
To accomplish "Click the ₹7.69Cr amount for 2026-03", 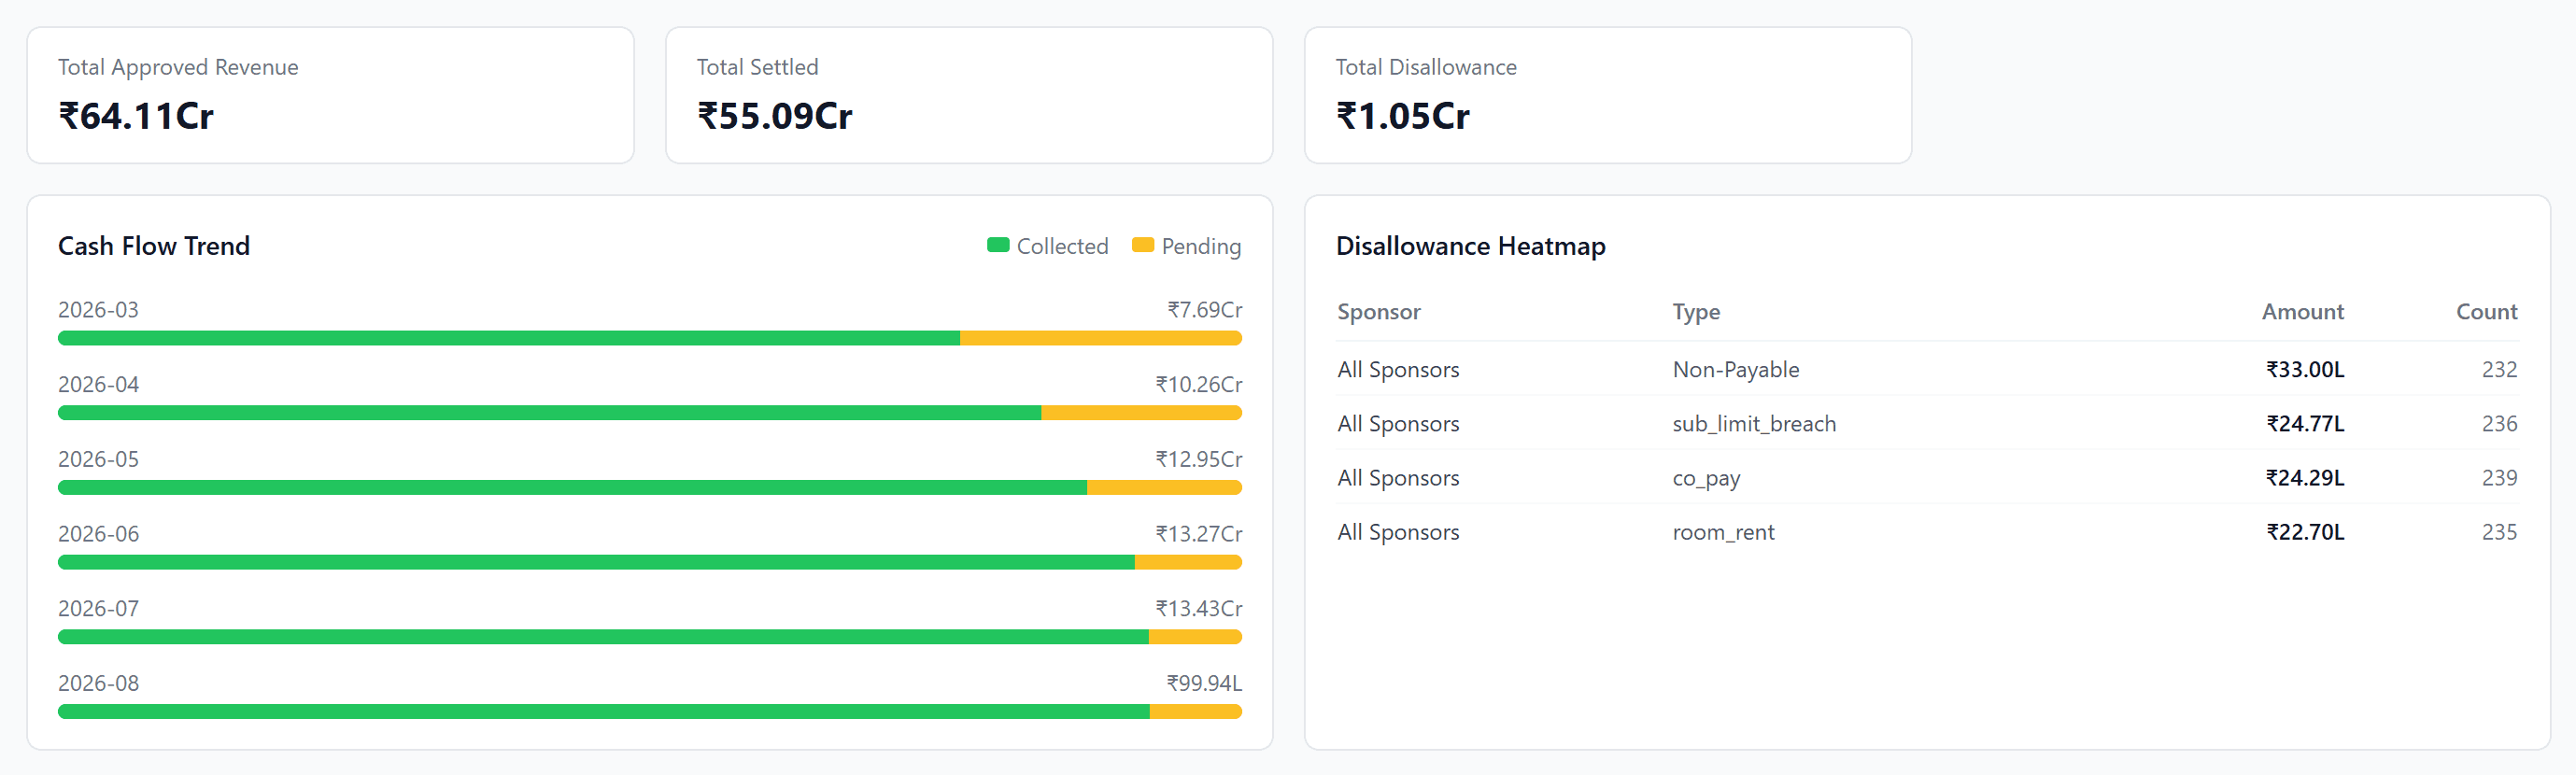I will tap(1205, 310).
